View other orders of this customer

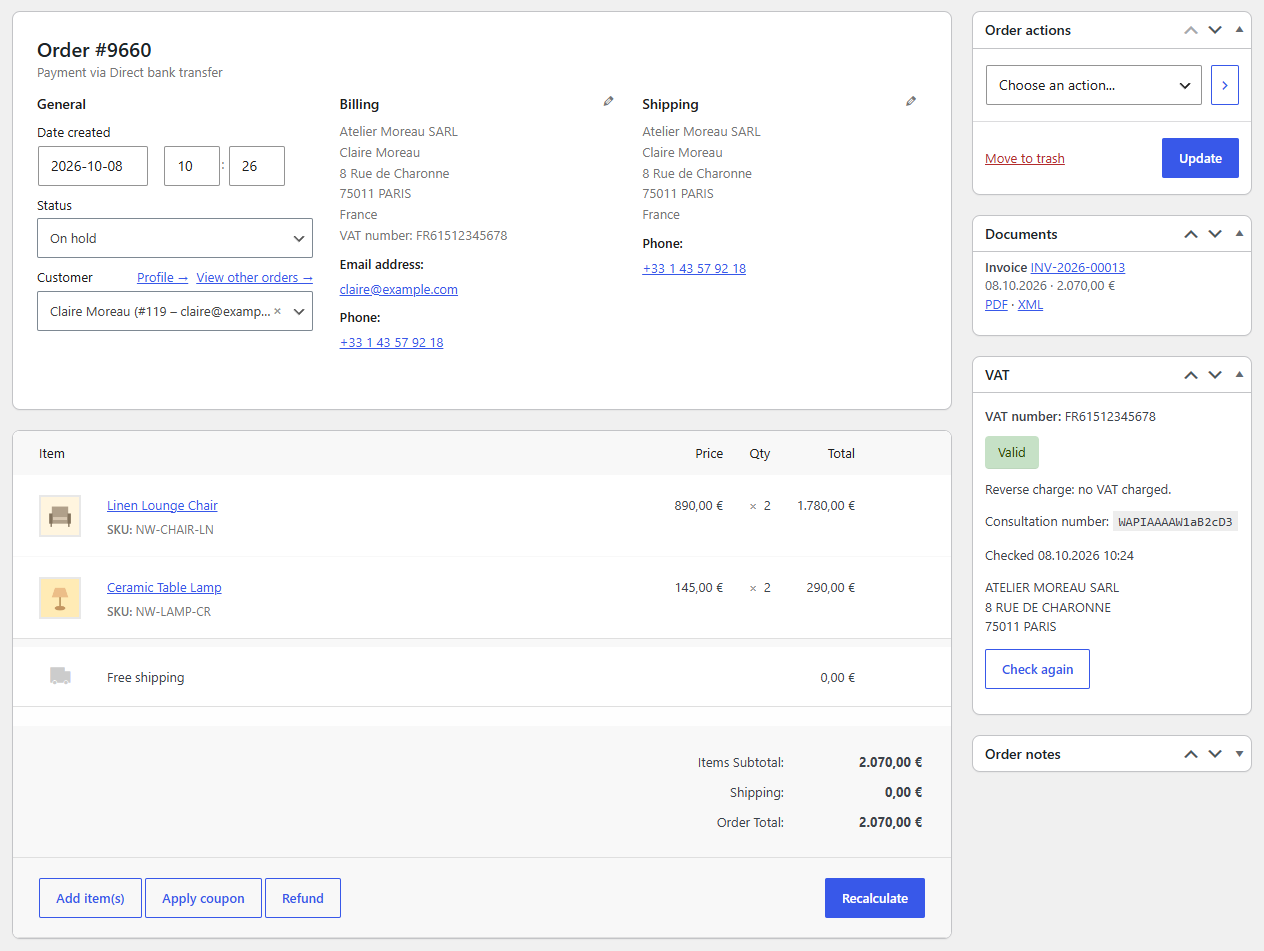pyautogui.click(x=254, y=277)
